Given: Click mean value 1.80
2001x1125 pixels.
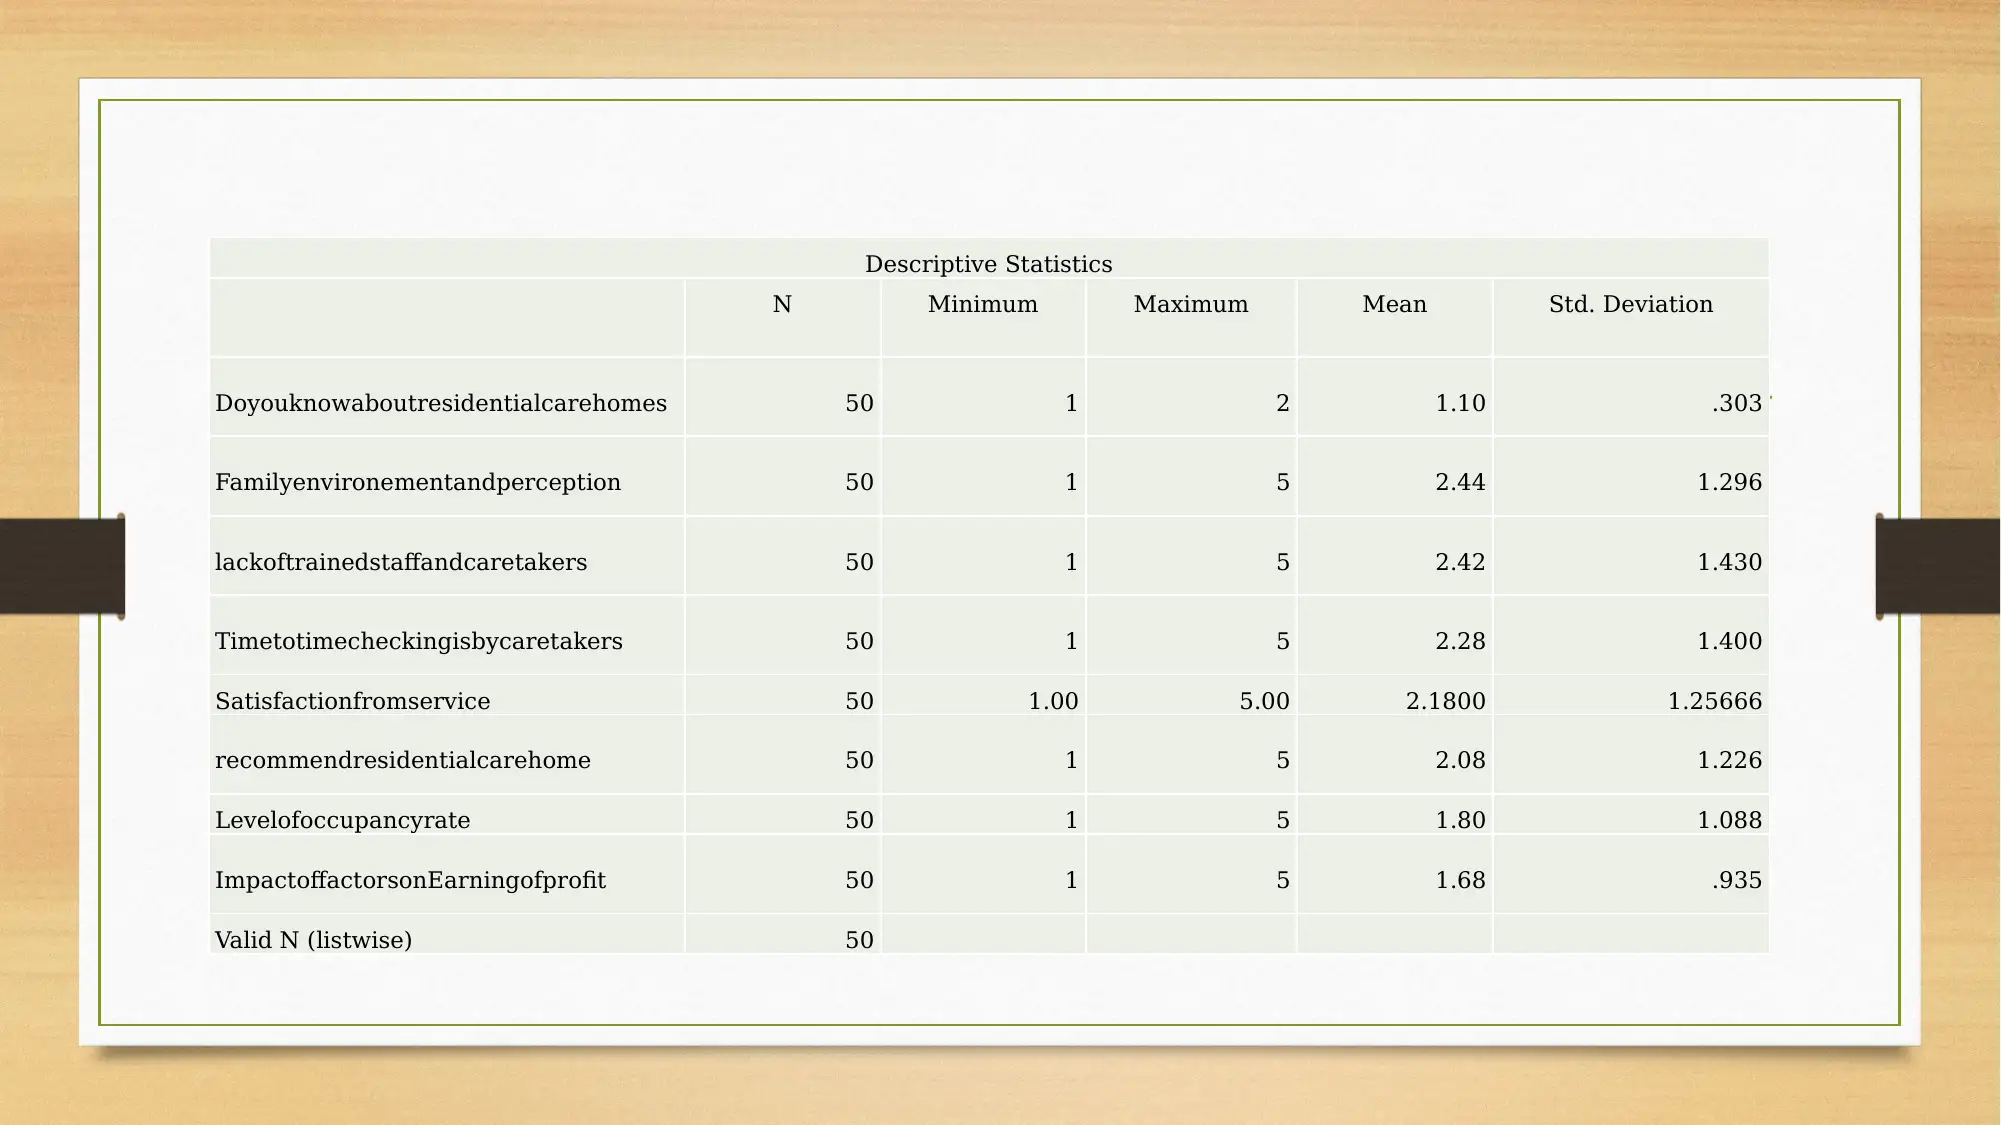Looking at the screenshot, I should (x=1460, y=820).
